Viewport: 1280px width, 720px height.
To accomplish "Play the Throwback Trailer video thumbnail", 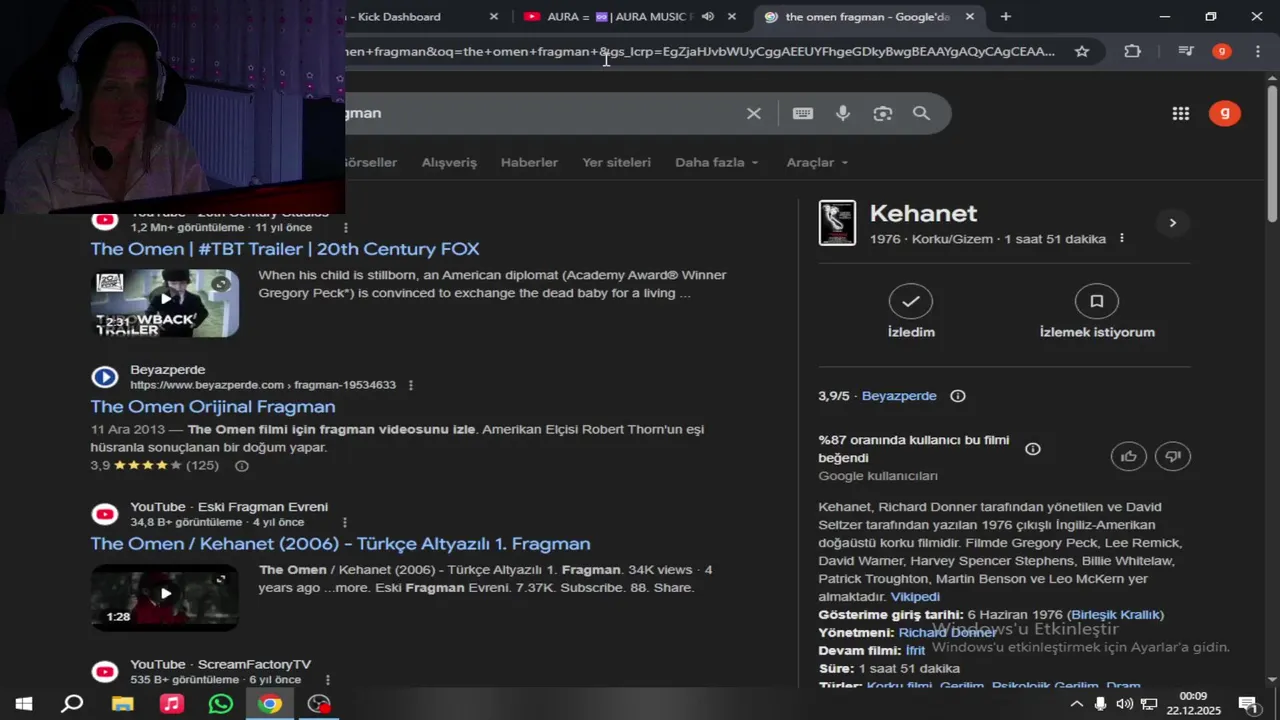I will click(165, 303).
